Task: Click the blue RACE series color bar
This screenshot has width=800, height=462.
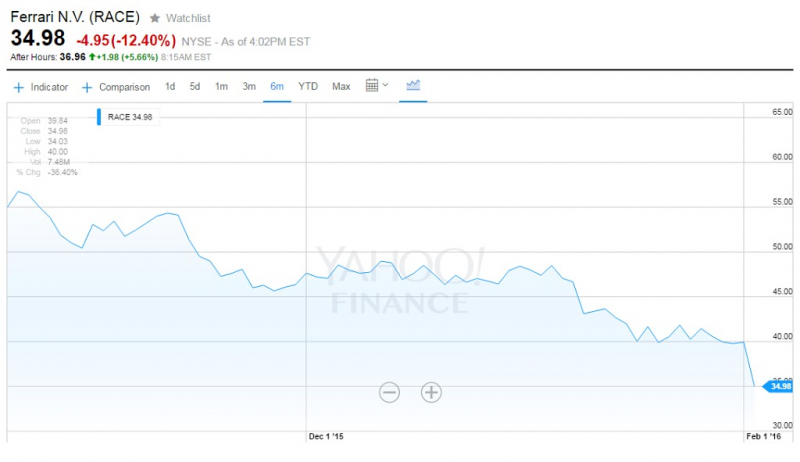Action: [x=99, y=117]
